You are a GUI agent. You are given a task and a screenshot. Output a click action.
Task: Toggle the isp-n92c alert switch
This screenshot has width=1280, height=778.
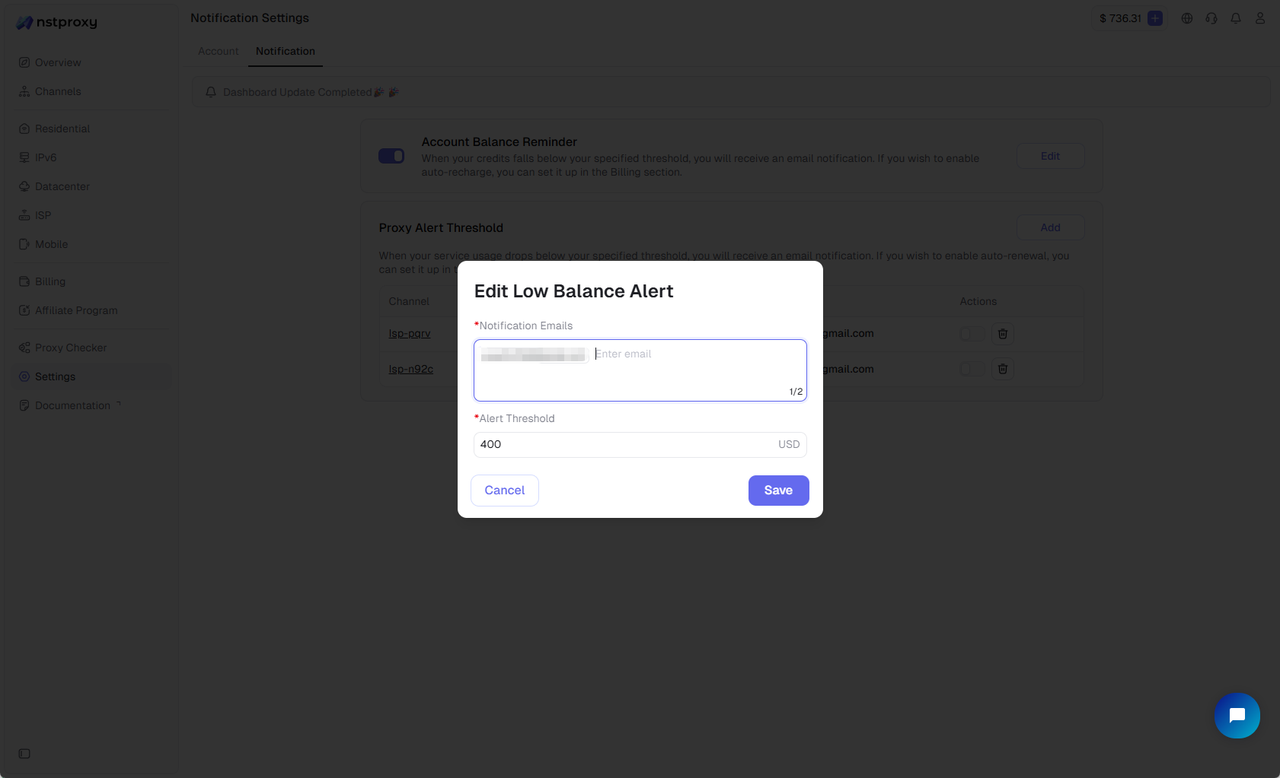click(x=972, y=369)
